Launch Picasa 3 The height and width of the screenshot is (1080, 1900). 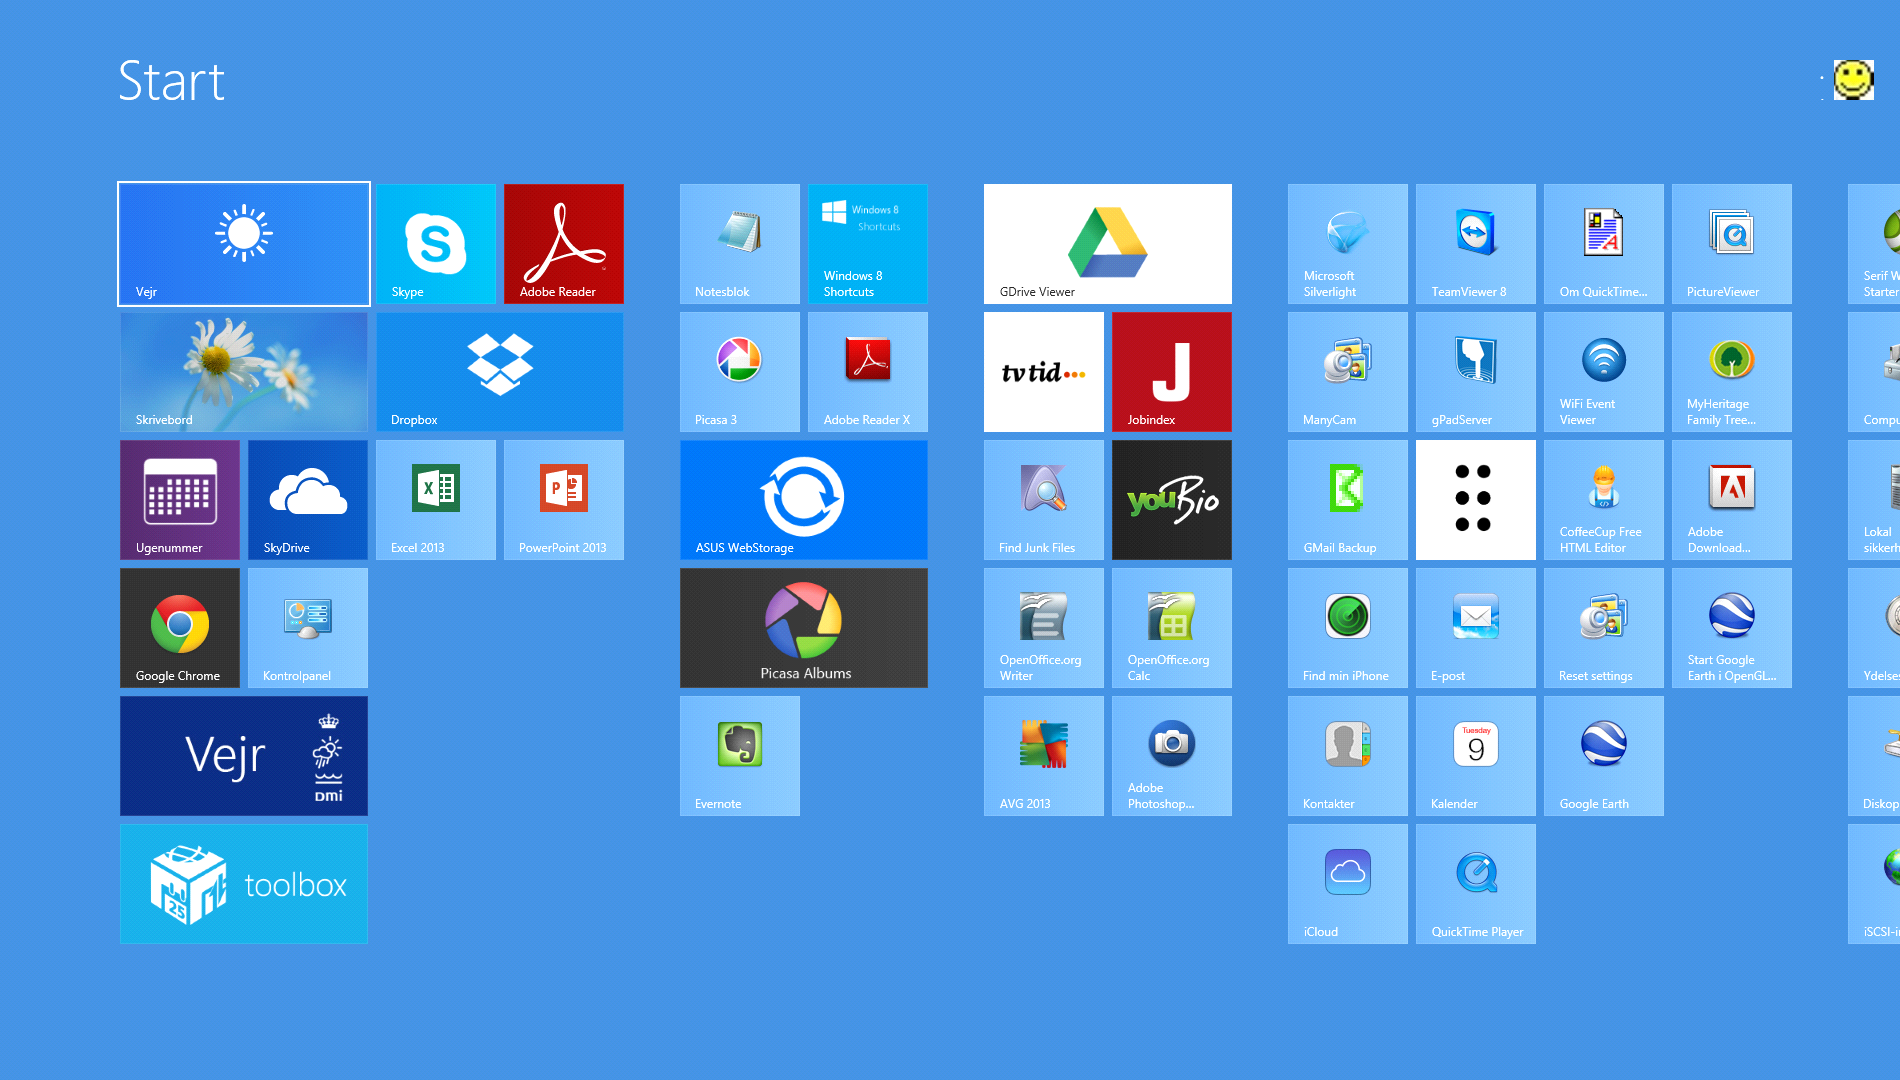(740, 372)
